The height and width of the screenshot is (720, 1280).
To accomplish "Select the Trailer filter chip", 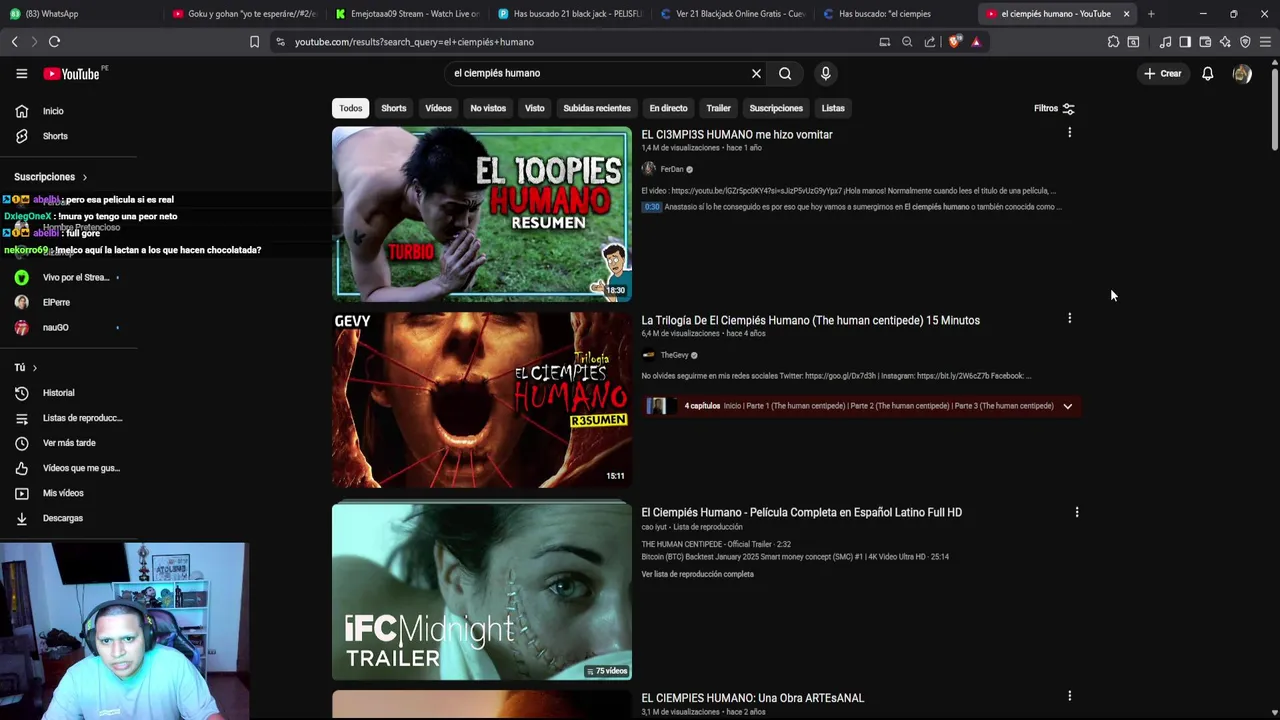I will tap(718, 108).
